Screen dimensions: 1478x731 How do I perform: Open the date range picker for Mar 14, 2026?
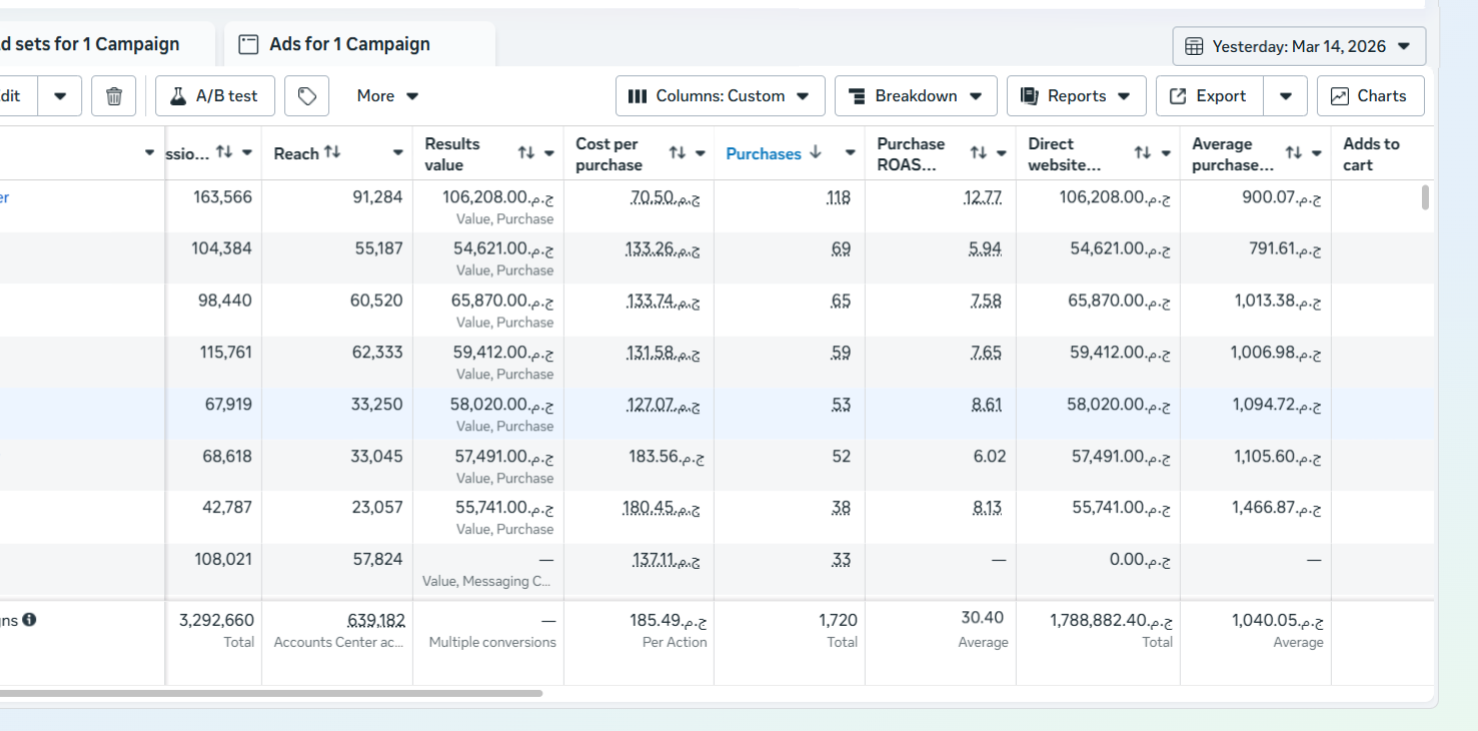(1298, 46)
